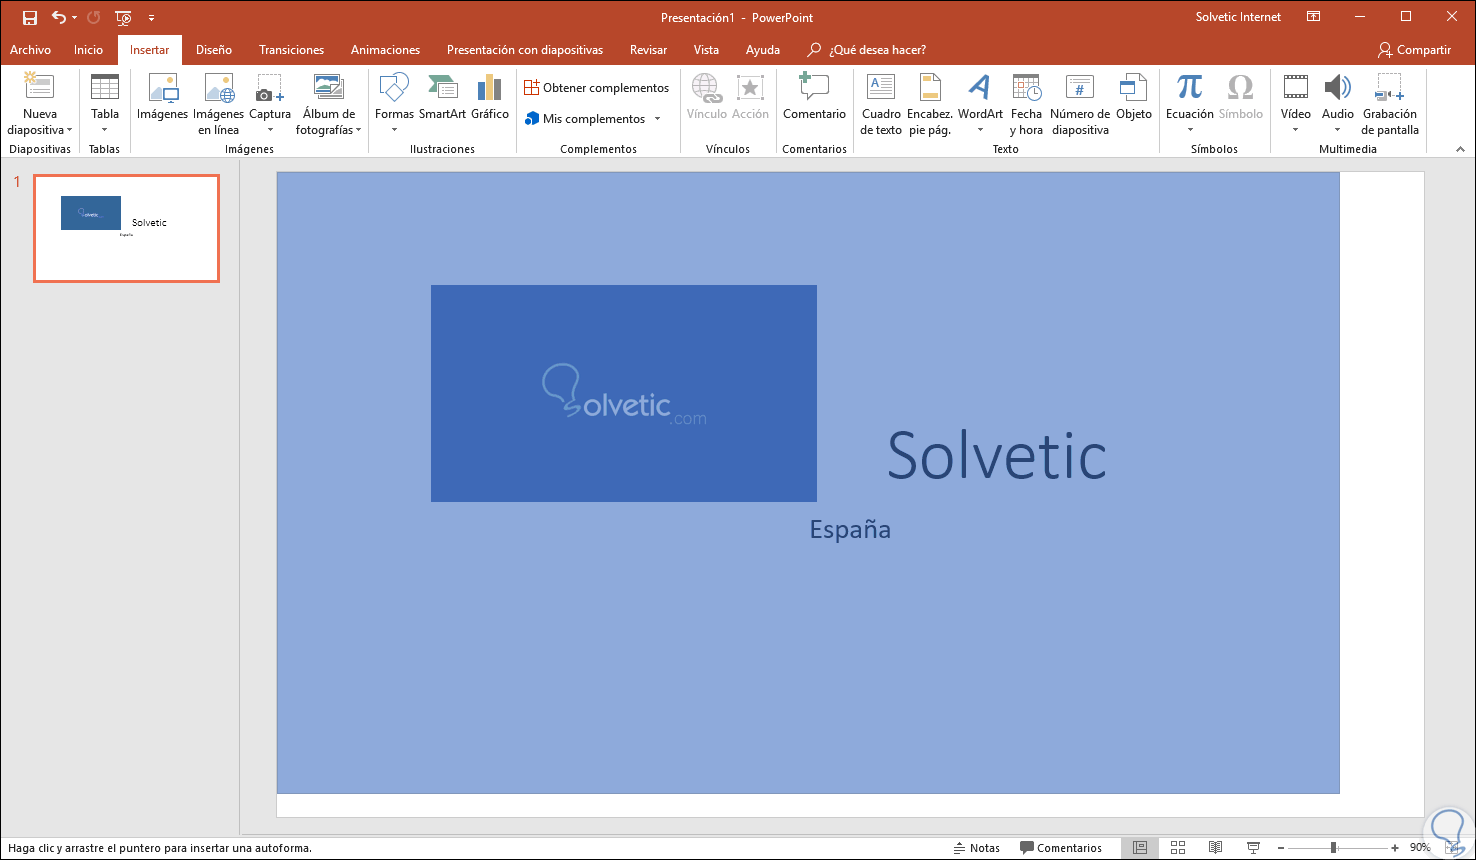Screen dimensions: 1476x860
Task: Insert Audio clip
Action: tap(1337, 104)
